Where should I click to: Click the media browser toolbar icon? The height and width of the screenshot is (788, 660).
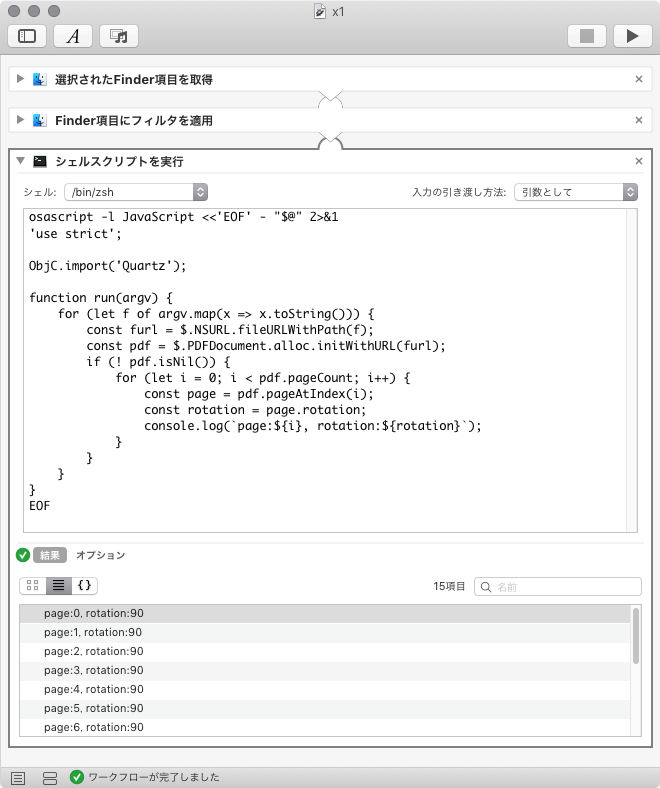[119, 36]
